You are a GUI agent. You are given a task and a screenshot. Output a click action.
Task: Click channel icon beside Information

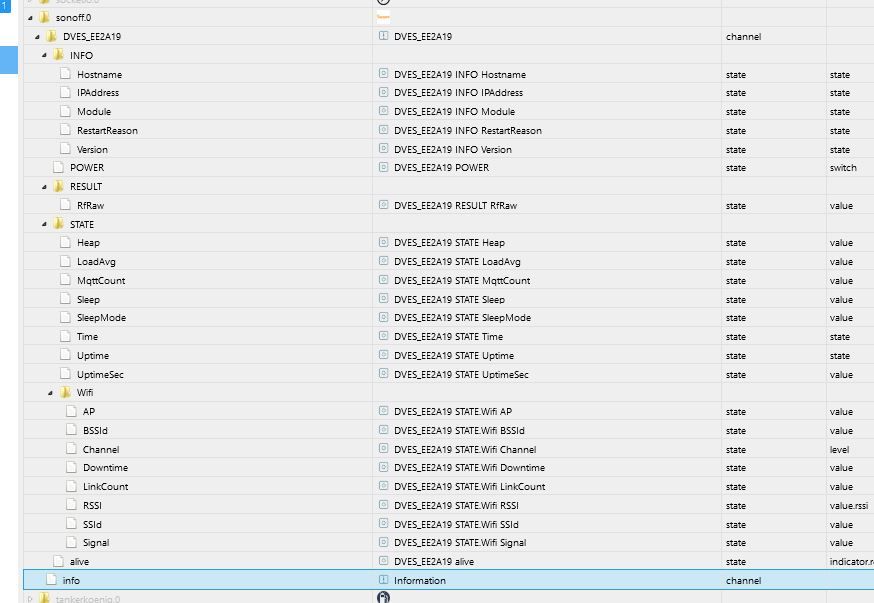[x=383, y=580]
